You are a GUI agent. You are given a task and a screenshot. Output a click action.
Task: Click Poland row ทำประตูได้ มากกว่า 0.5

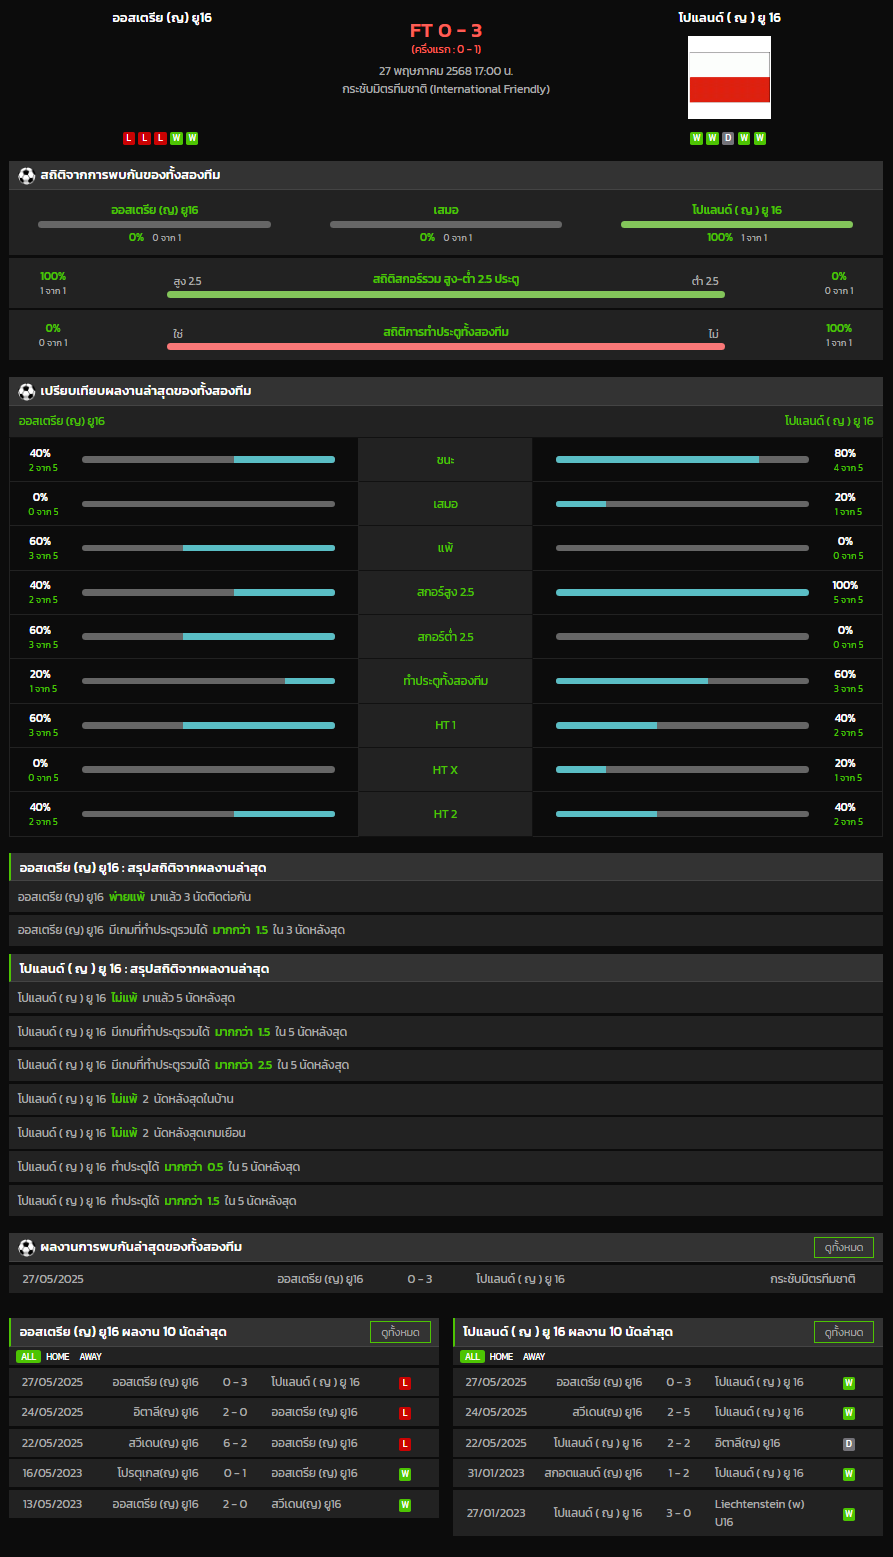pyautogui.click(x=446, y=1167)
